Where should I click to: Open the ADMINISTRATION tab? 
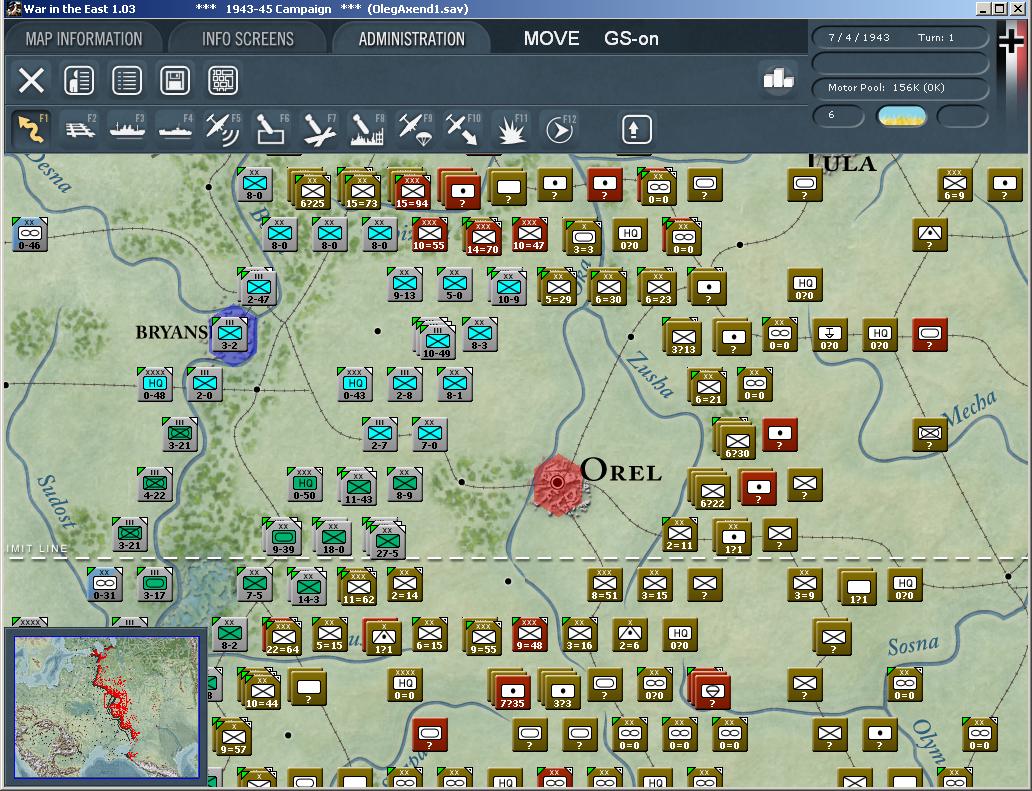411,39
